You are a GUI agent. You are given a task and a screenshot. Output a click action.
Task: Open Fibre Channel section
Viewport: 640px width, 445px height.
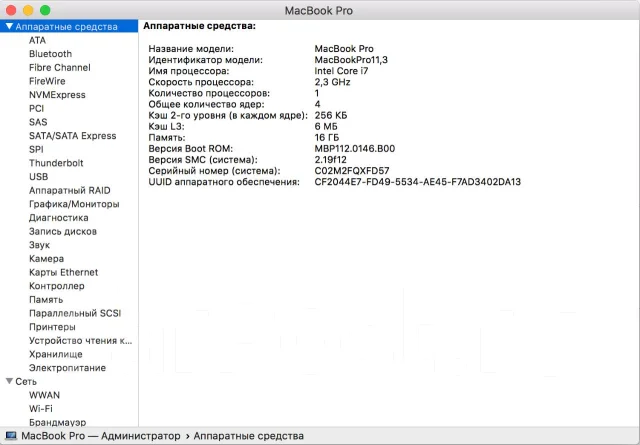(60, 67)
